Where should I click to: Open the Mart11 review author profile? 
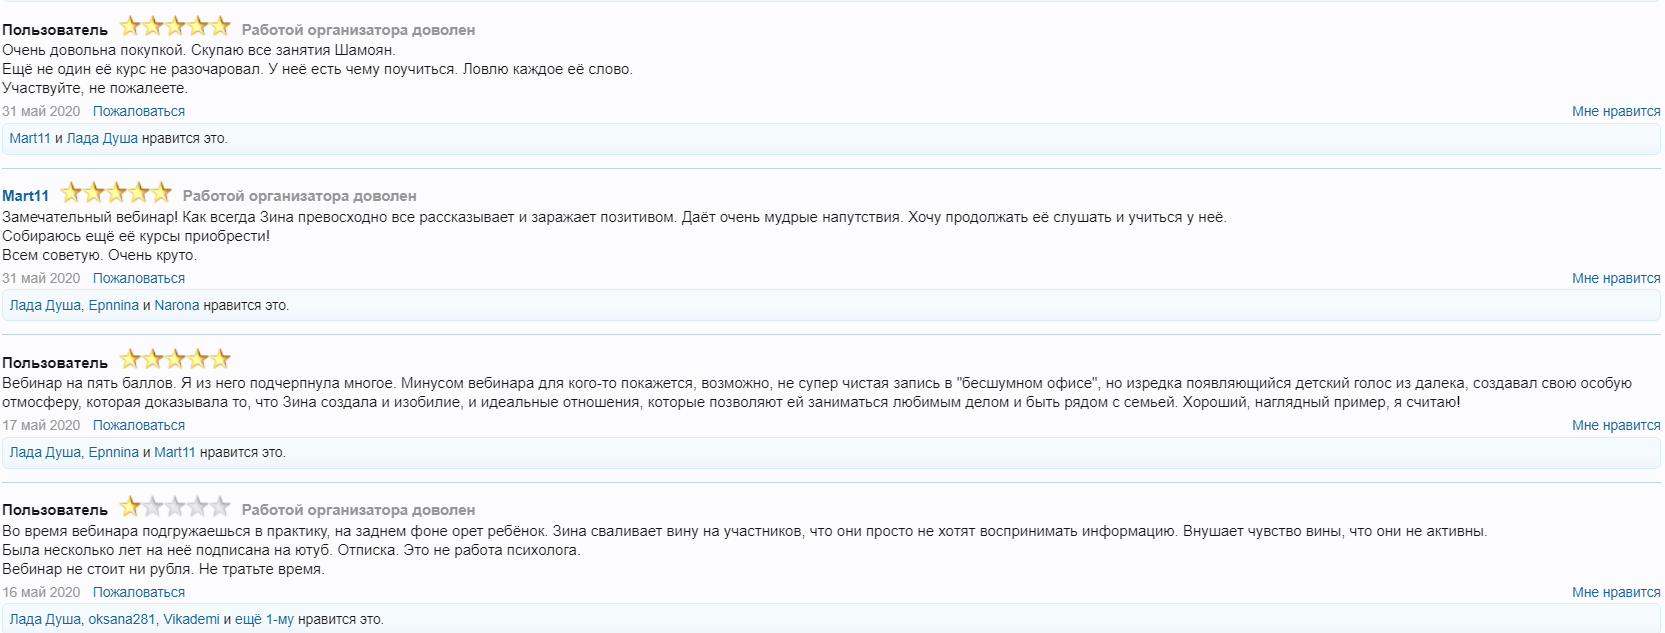coord(25,196)
